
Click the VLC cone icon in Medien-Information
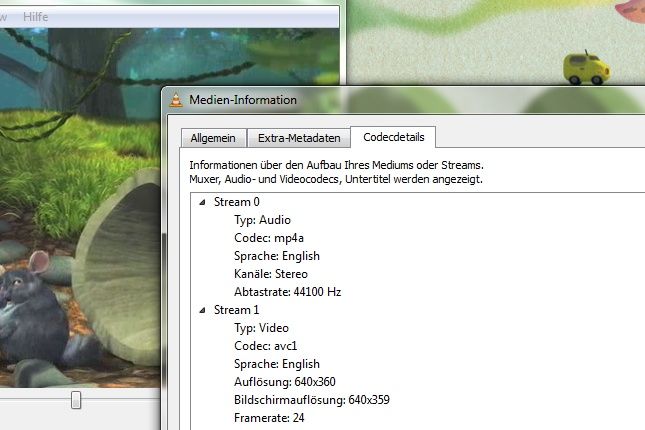click(x=177, y=100)
